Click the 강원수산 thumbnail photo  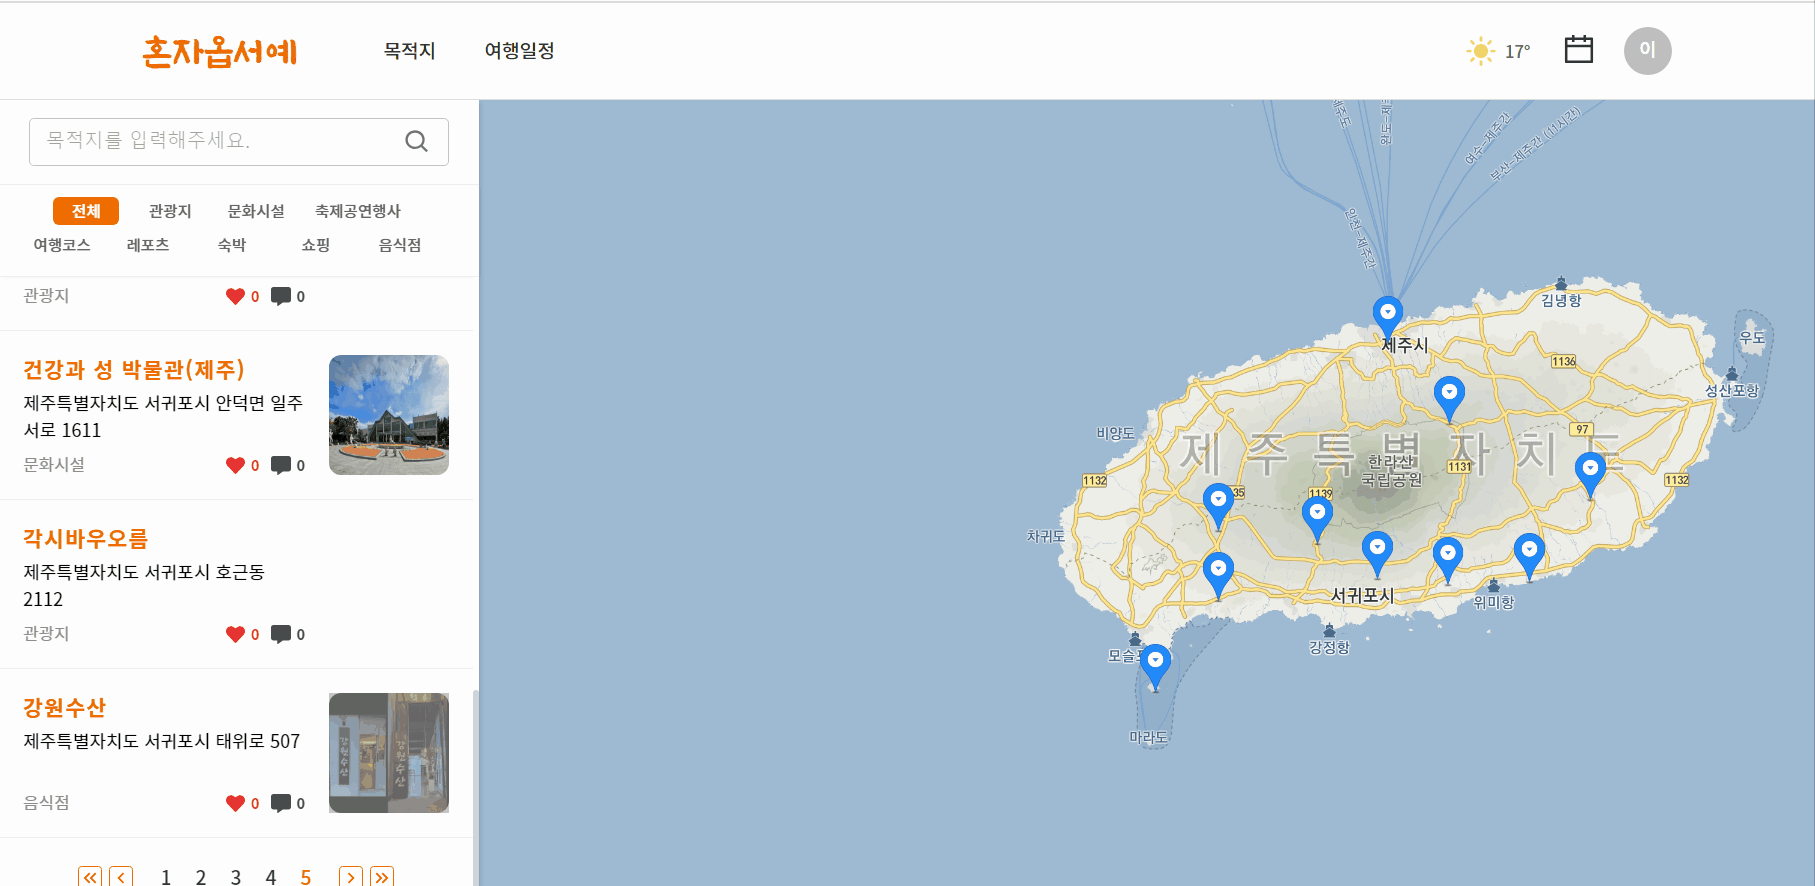point(389,753)
